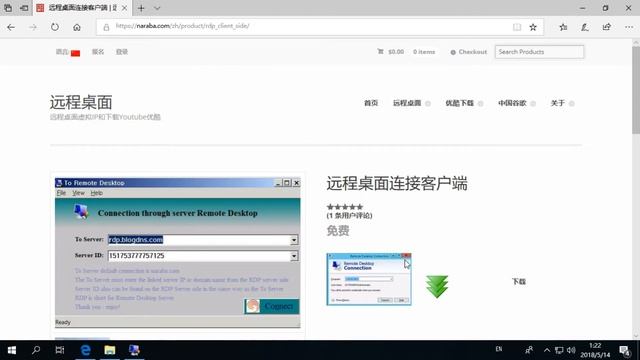Click the Edge icon on taskbar
This screenshot has width=640, height=360.
point(85,350)
